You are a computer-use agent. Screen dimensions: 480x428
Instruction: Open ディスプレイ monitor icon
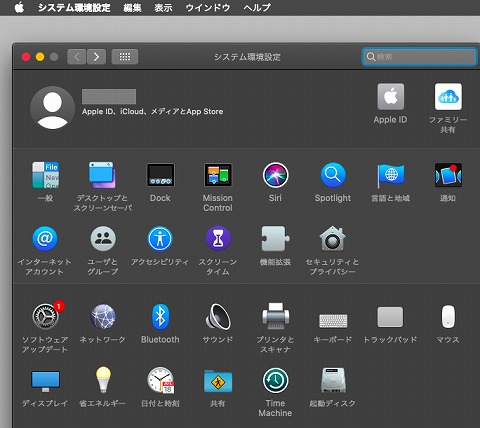(45, 381)
